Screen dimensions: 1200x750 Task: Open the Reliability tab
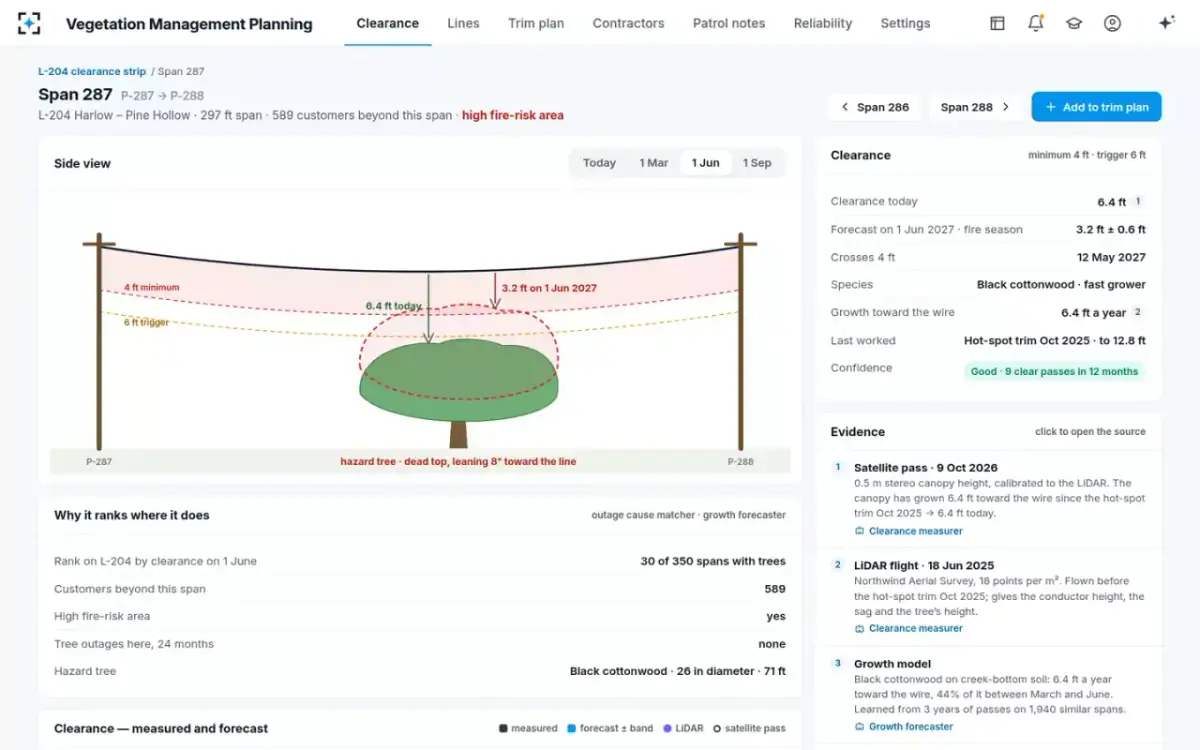tap(823, 23)
